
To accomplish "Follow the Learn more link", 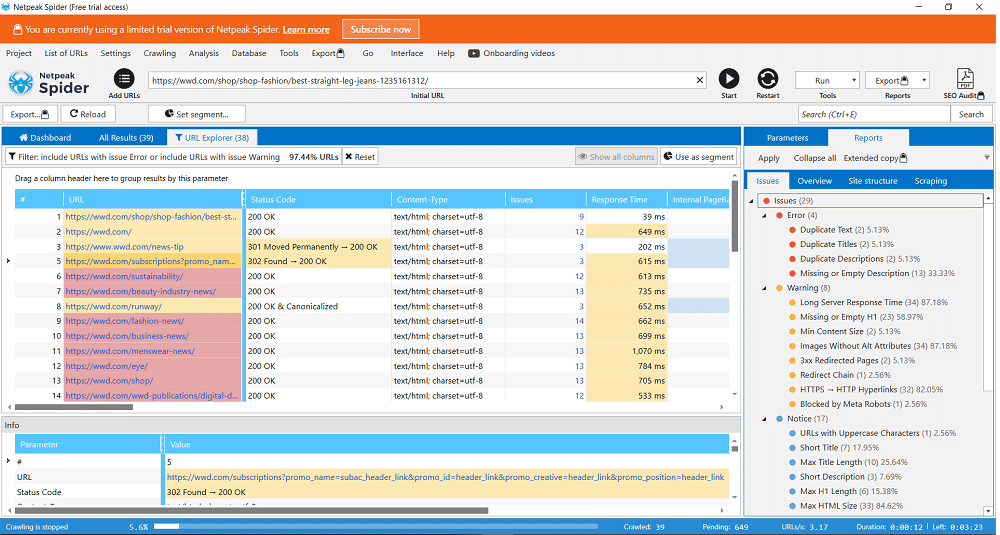I will (x=305, y=29).
